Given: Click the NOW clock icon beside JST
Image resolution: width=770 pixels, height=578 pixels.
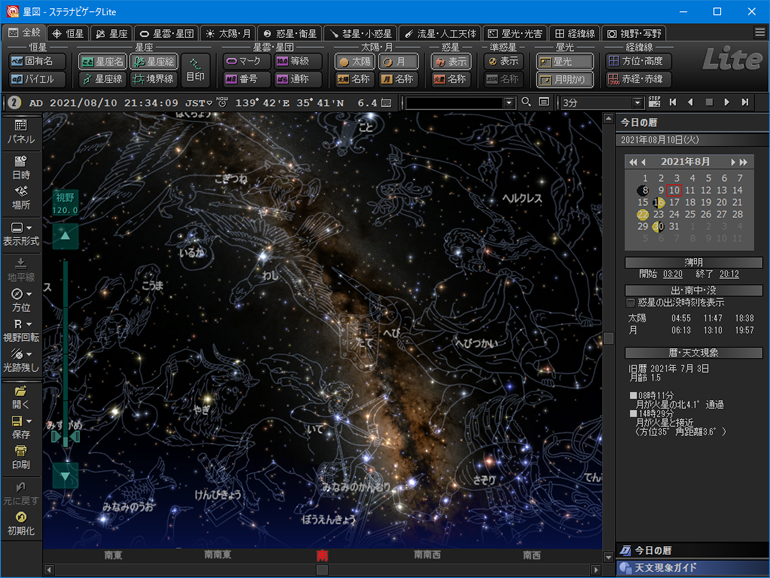Looking at the screenshot, I should pos(222,102).
